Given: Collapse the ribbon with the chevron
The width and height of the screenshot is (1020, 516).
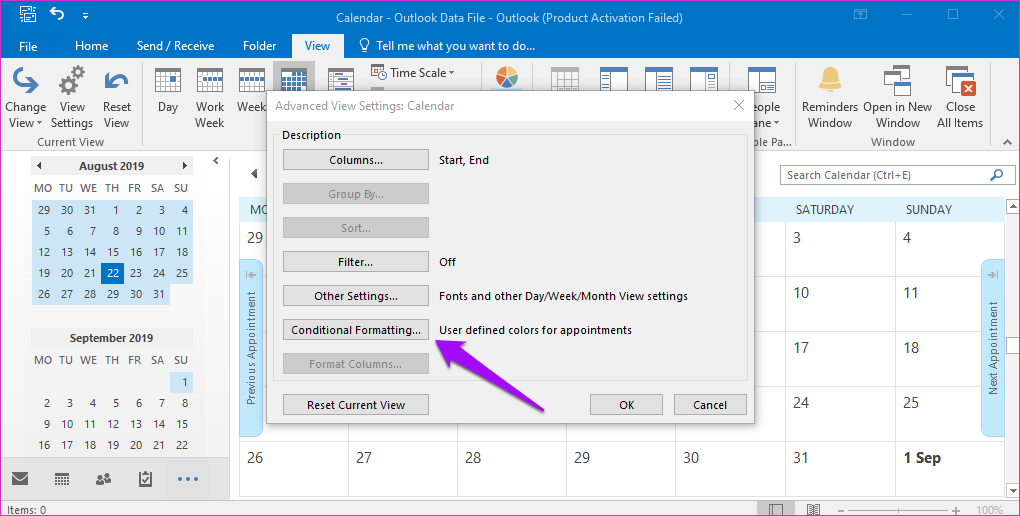Looking at the screenshot, I should click(1007, 142).
